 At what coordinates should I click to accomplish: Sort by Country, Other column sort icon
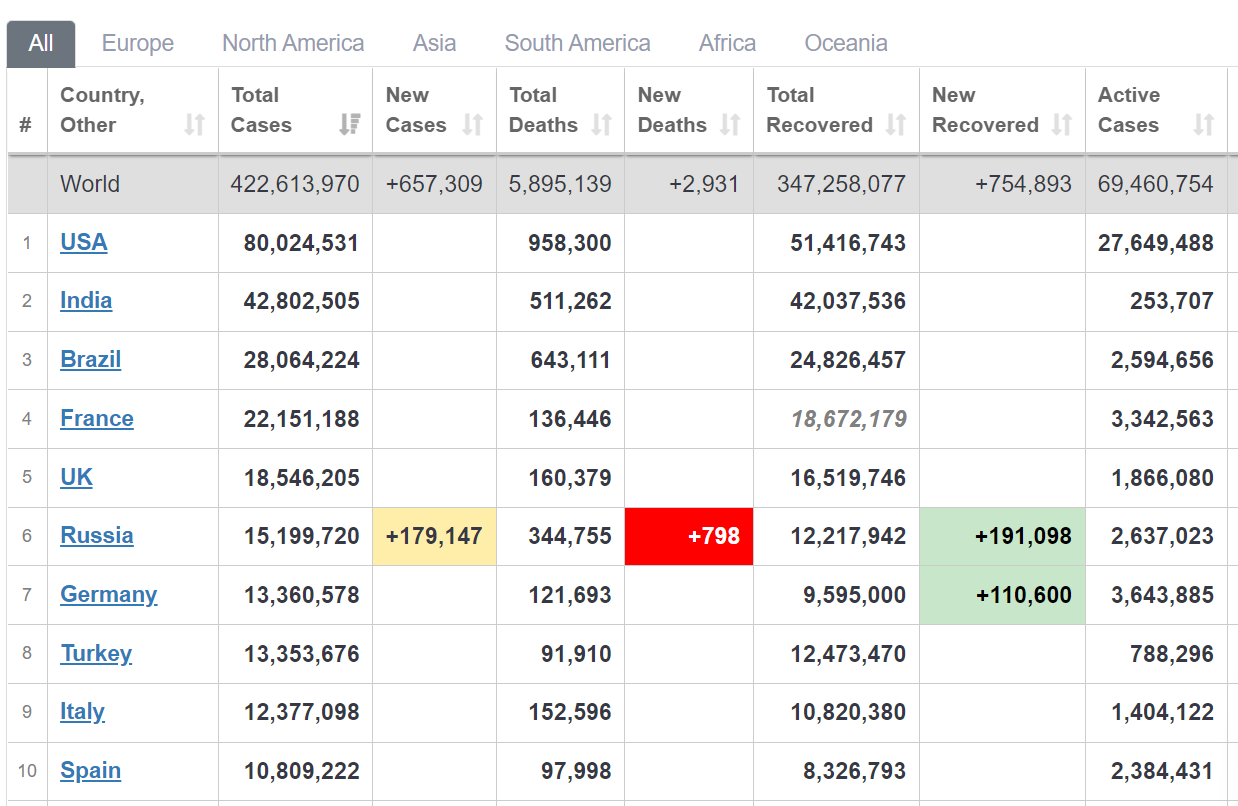point(195,124)
